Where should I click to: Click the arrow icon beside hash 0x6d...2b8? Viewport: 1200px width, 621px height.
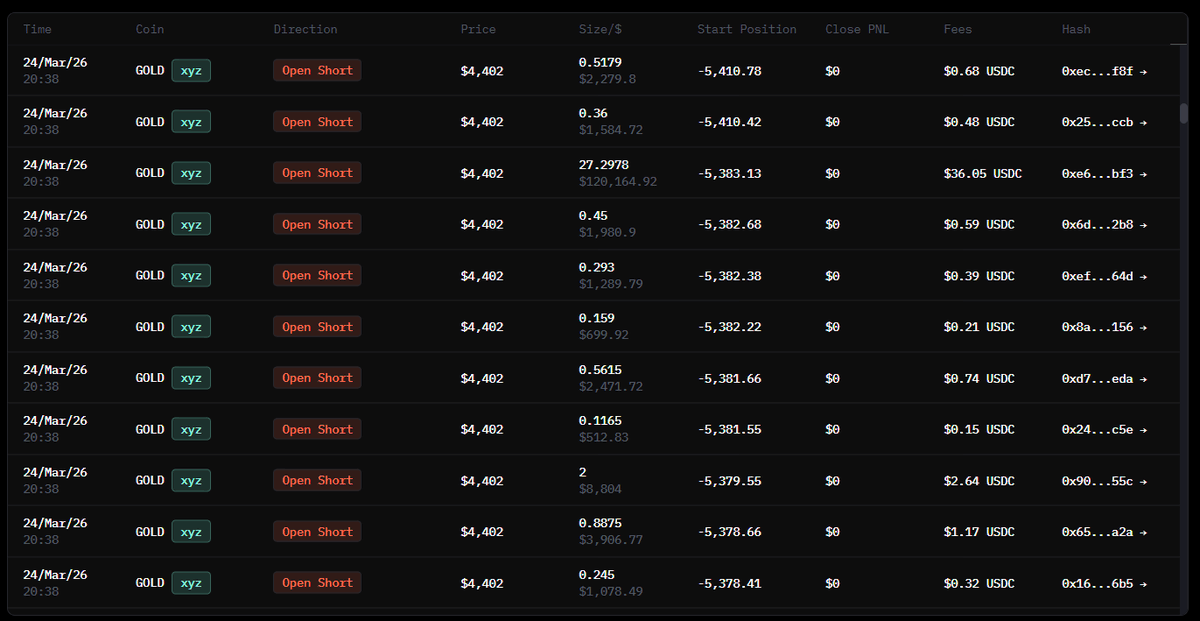point(1143,225)
